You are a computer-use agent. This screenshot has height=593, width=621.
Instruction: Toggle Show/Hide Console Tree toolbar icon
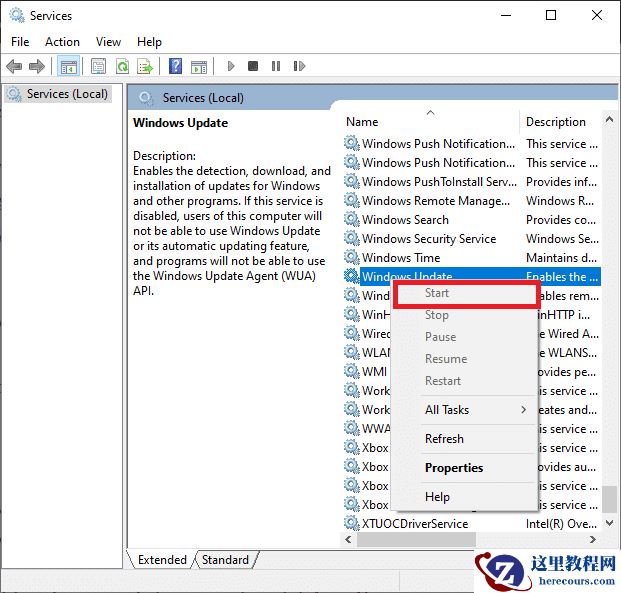pyautogui.click(x=69, y=66)
